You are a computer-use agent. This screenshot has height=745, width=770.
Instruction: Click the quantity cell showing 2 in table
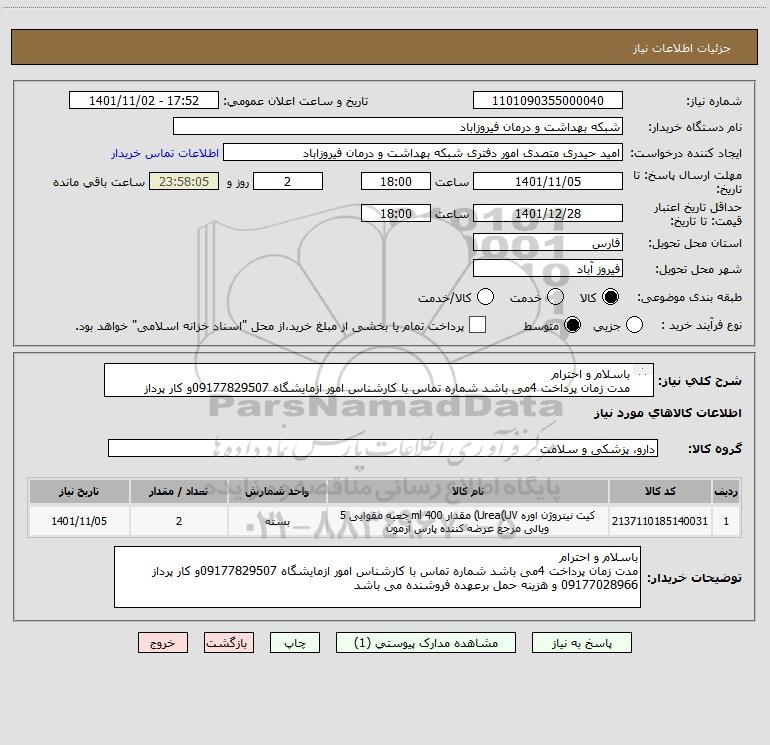tap(179, 521)
